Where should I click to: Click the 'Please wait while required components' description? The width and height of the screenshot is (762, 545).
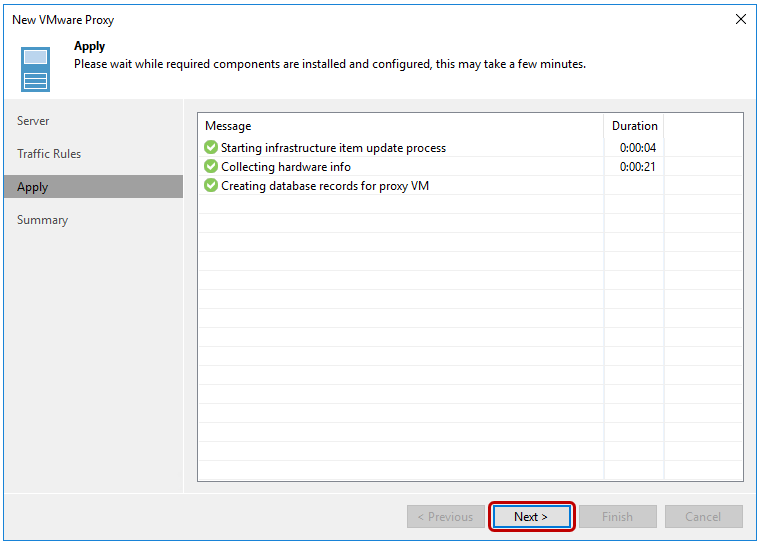coord(330,64)
